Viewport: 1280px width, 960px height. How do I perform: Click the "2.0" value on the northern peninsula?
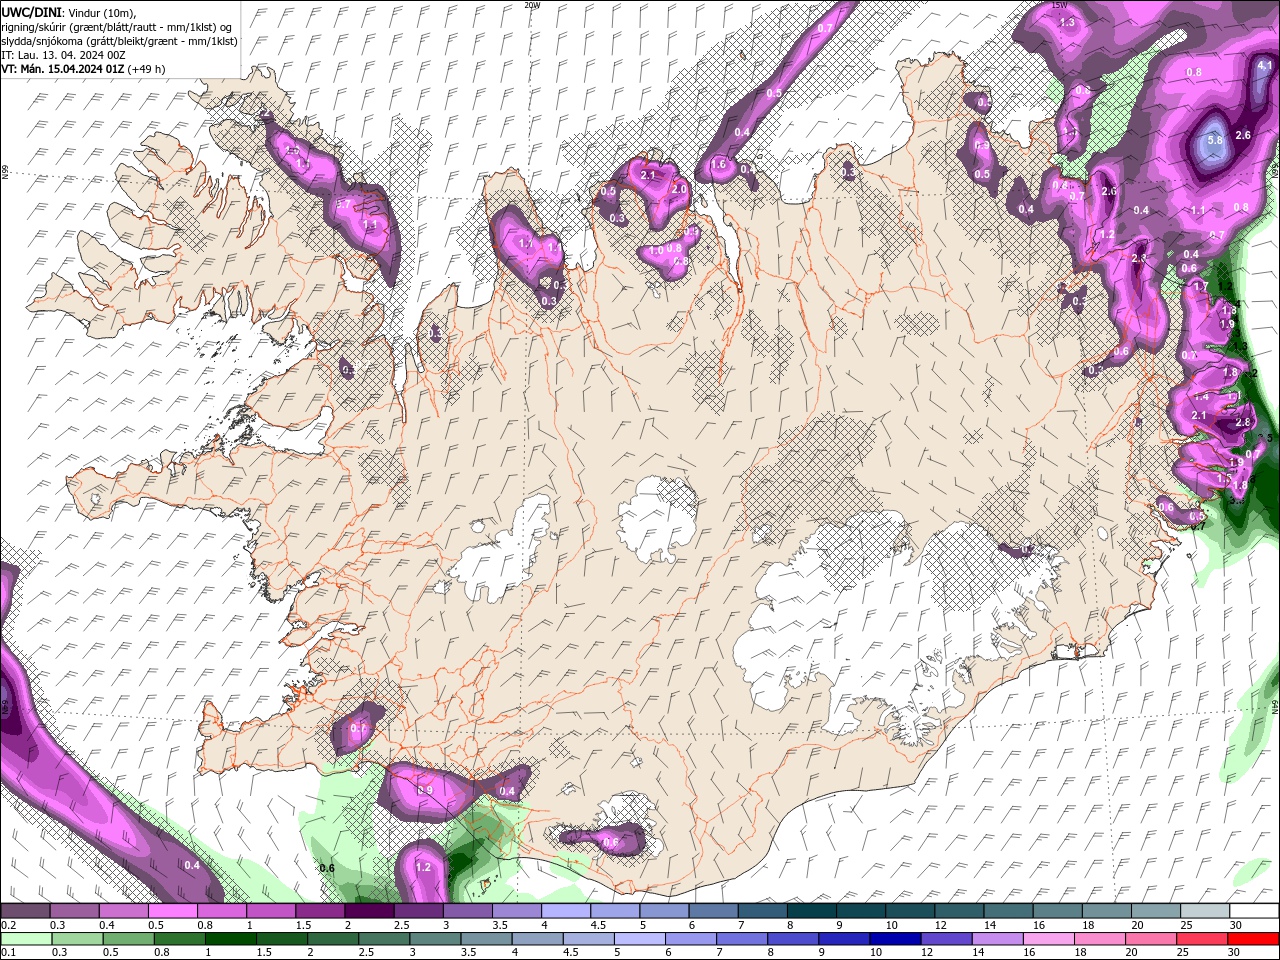679,189
